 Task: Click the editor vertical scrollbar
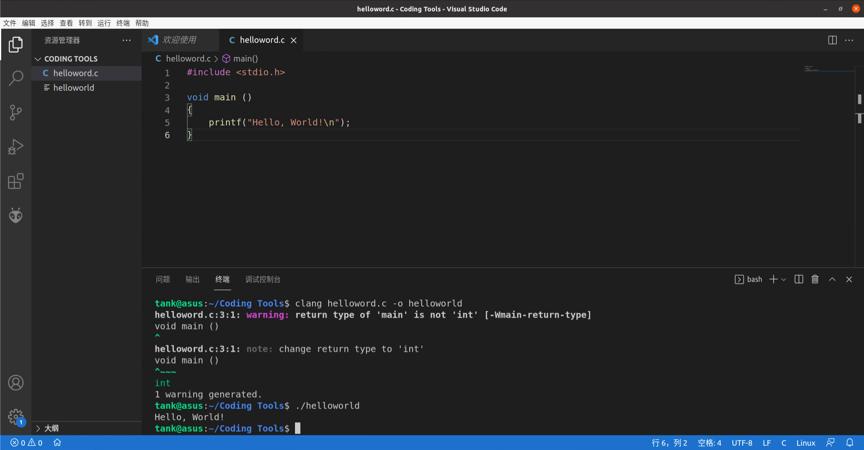point(859,165)
